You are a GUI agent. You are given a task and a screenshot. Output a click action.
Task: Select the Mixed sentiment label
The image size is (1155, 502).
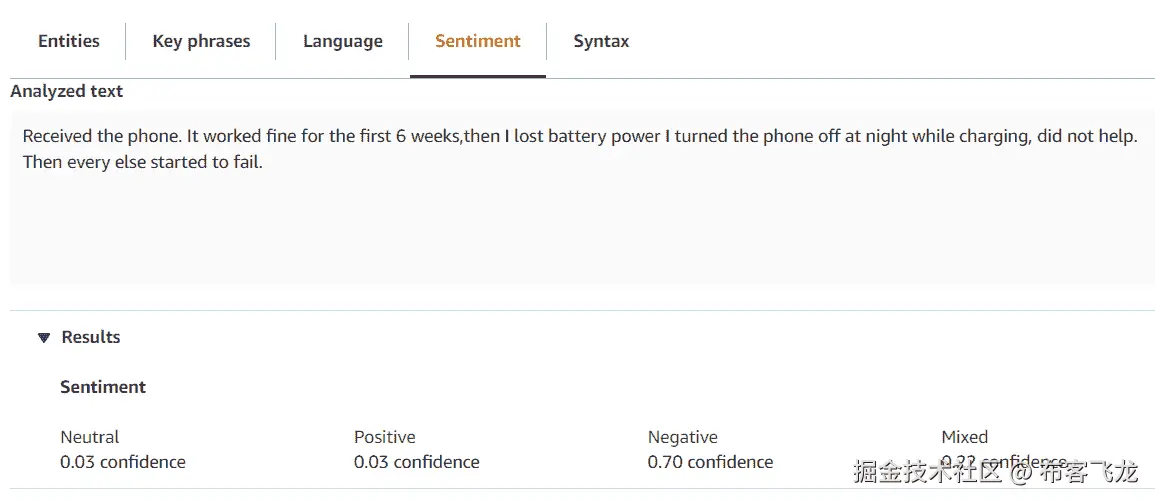(x=964, y=437)
